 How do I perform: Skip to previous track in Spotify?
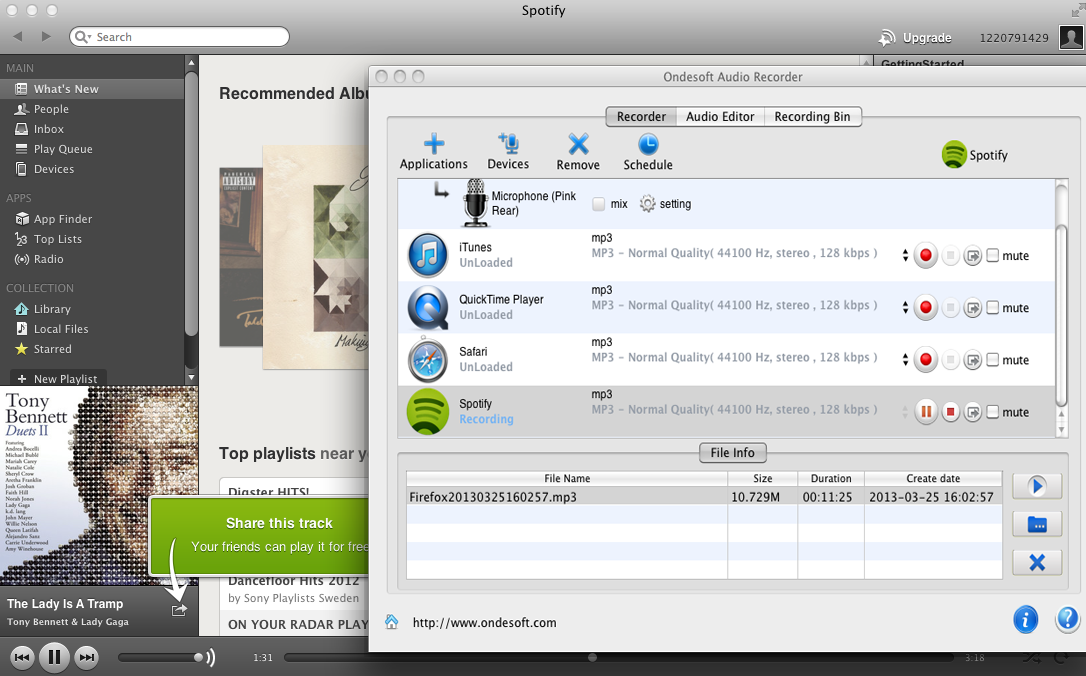click(x=21, y=657)
